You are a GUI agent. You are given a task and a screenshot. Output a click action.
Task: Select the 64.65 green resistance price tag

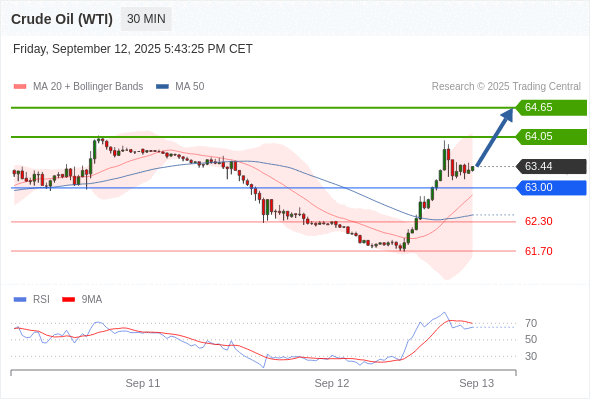pos(551,107)
